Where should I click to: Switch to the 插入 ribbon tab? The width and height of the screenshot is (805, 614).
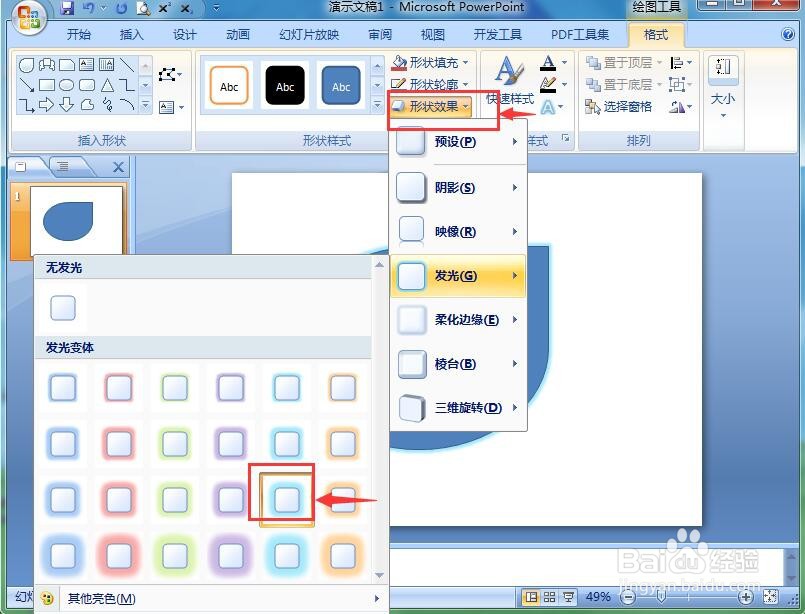coord(131,34)
